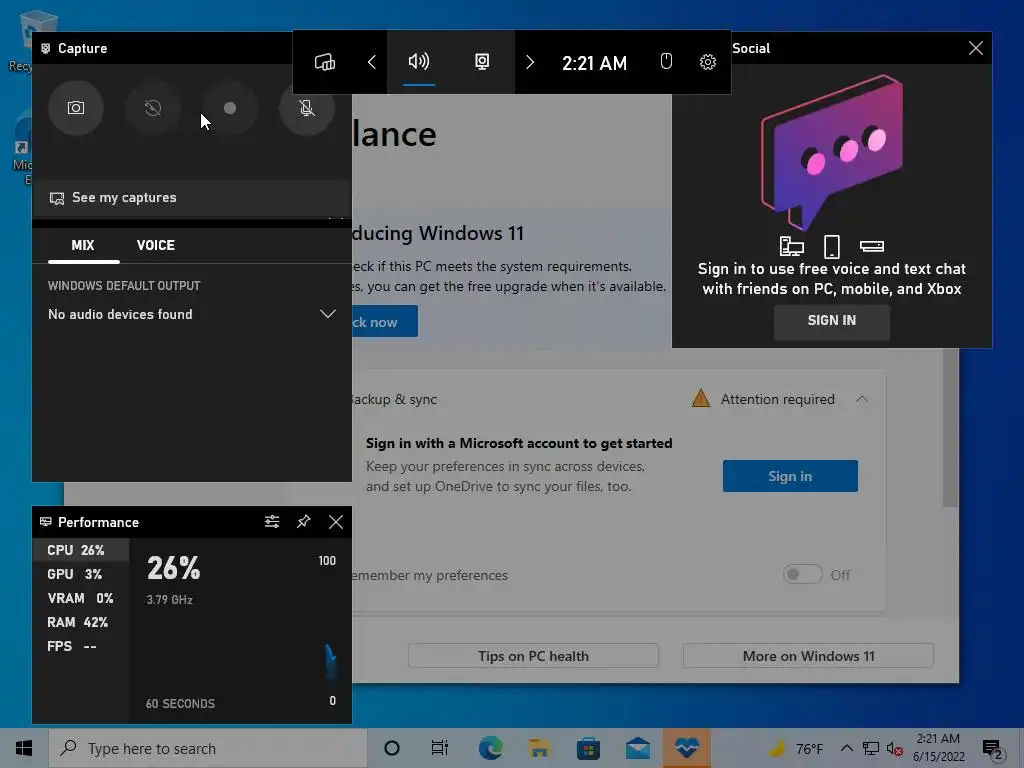
Task: Click the muted volume tray icon
Action: (x=894, y=748)
